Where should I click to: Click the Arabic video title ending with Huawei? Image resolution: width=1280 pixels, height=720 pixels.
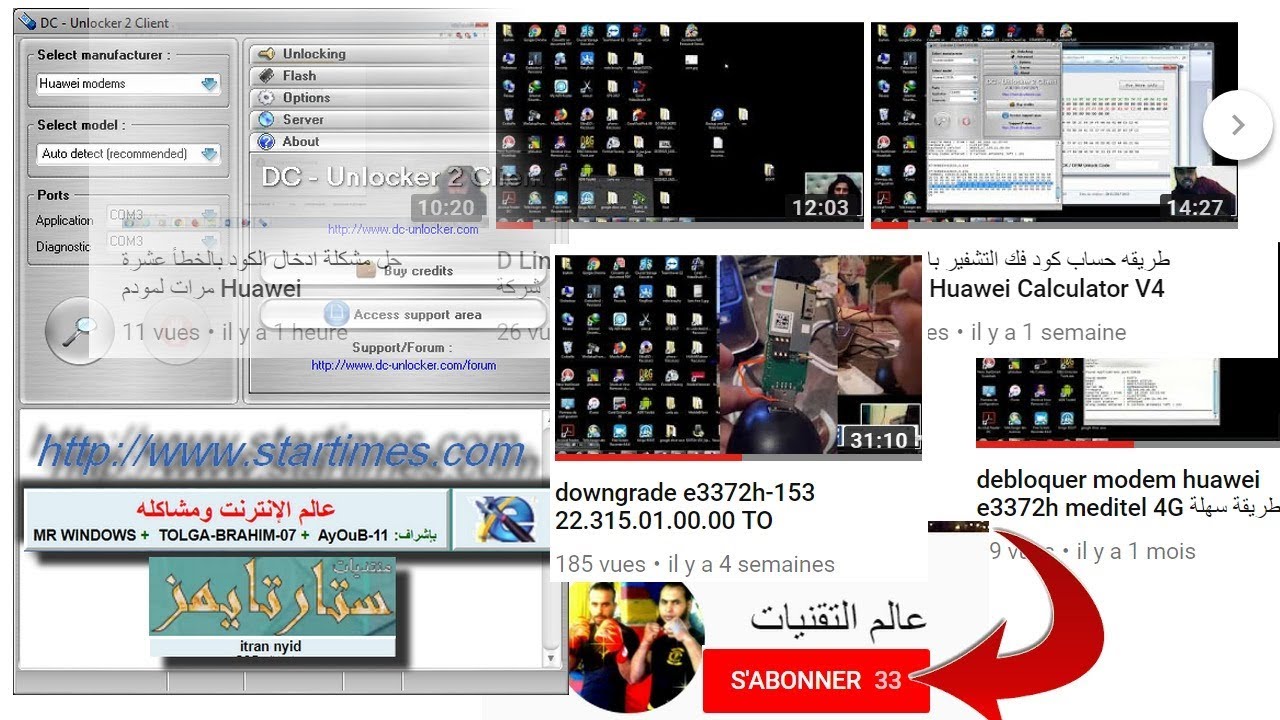[262, 275]
